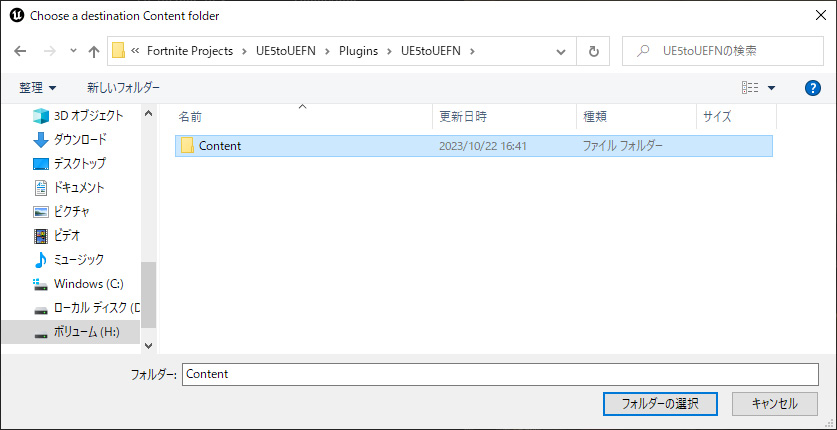837x430 pixels.
Task: Cancel the dialog with キャンセル
Action: coord(775,404)
